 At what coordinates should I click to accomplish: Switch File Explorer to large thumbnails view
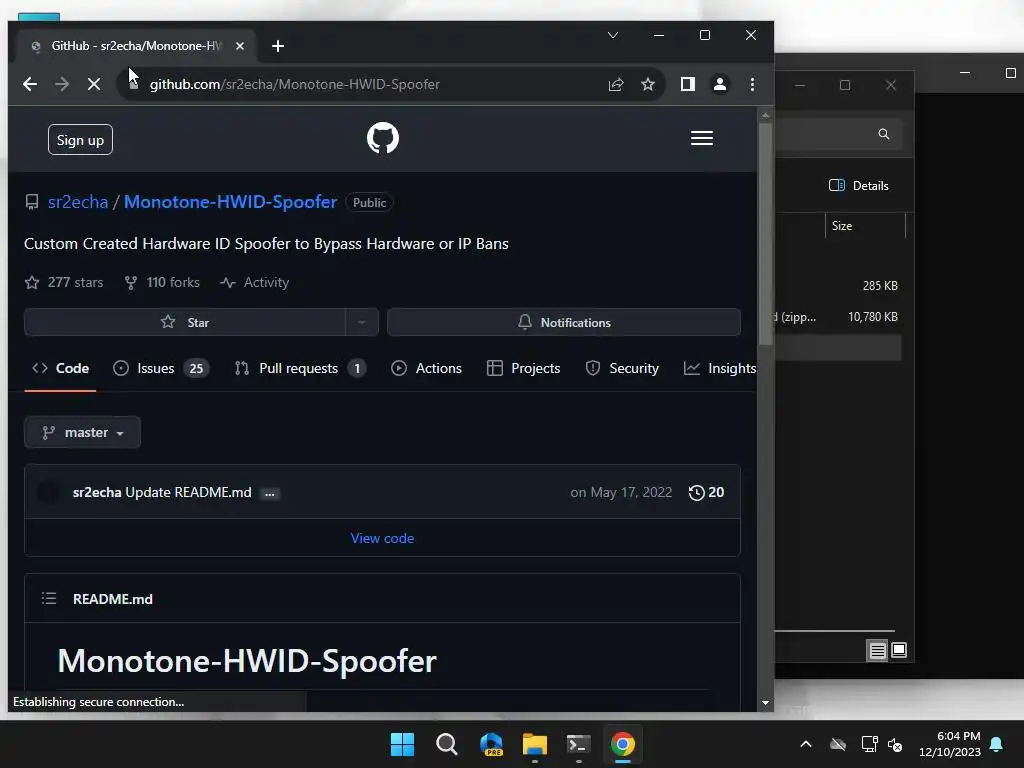(899, 650)
